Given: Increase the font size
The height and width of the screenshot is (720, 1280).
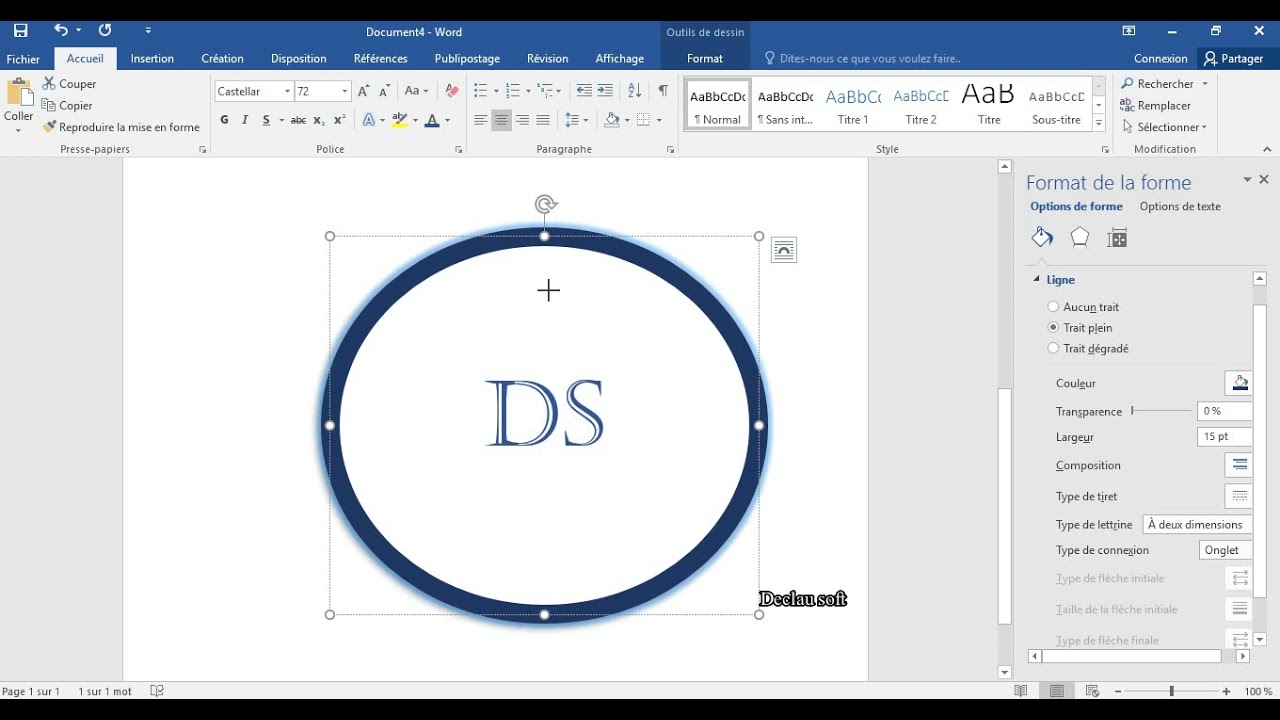Looking at the screenshot, I should pyautogui.click(x=363, y=91).
